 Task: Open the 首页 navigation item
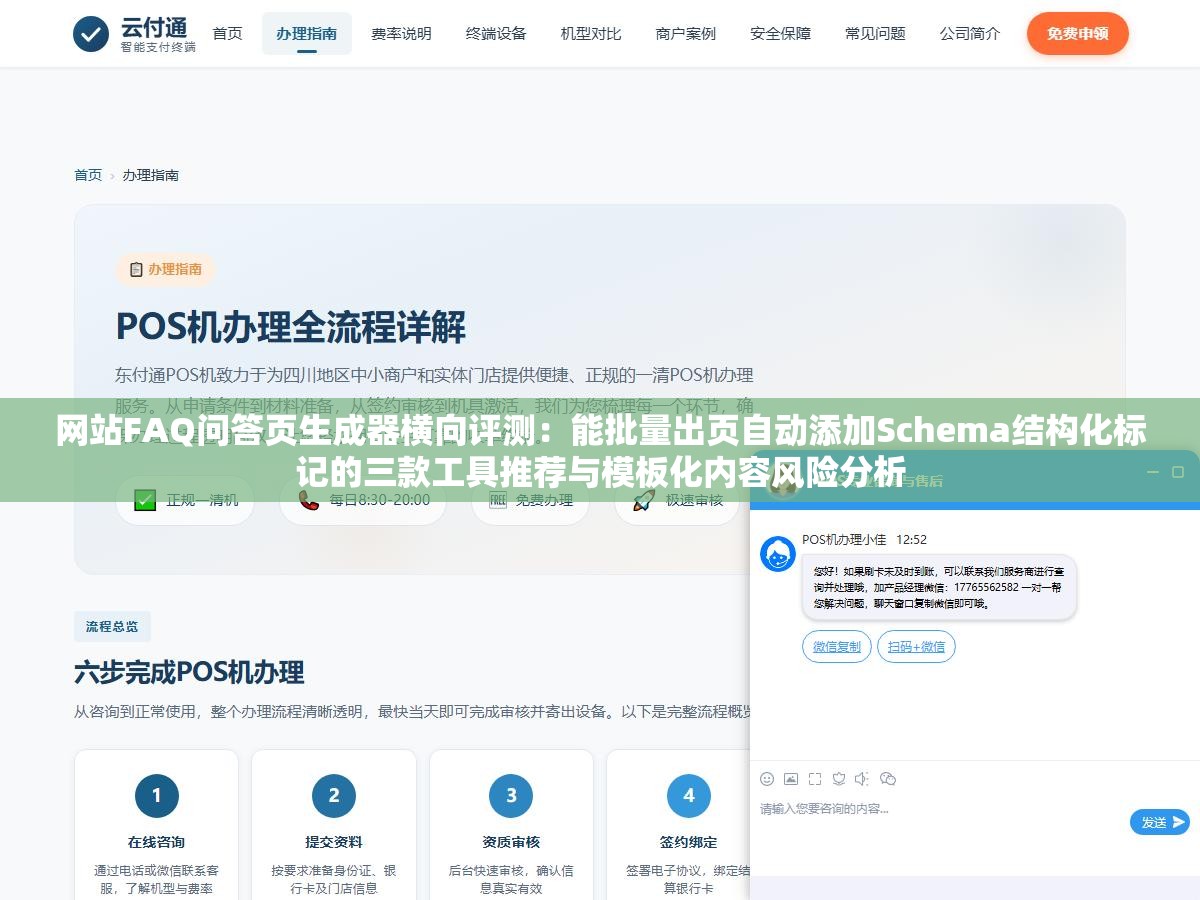tap(228, 34)
